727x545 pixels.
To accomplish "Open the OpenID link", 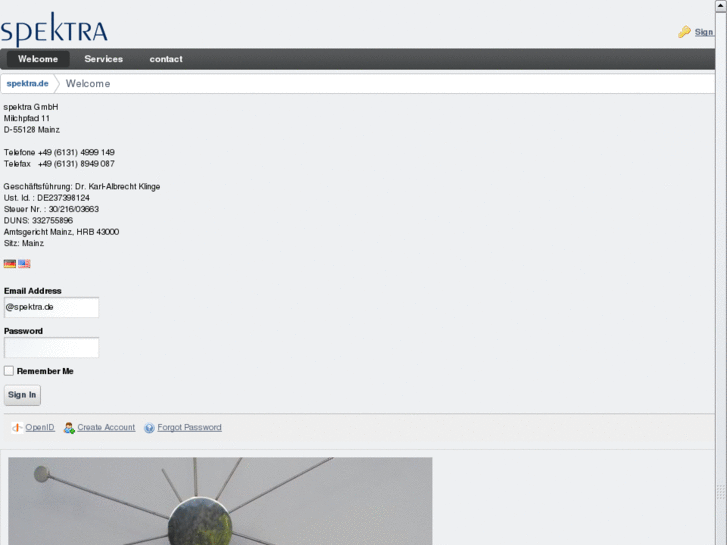I will click(x=40, y=427).
